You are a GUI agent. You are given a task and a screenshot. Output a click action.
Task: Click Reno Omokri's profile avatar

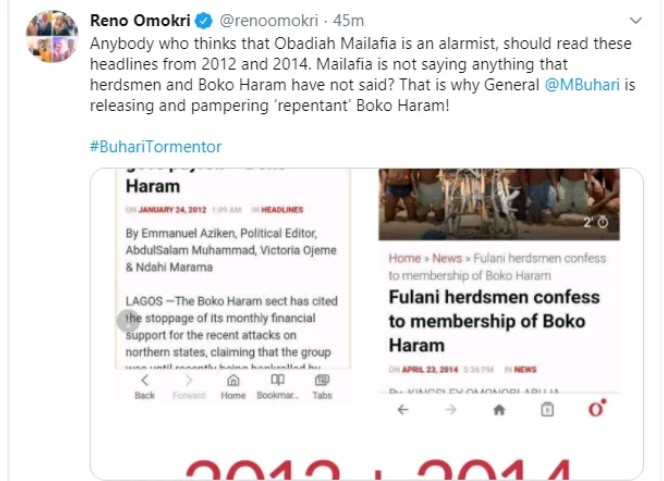click(49, 31)
